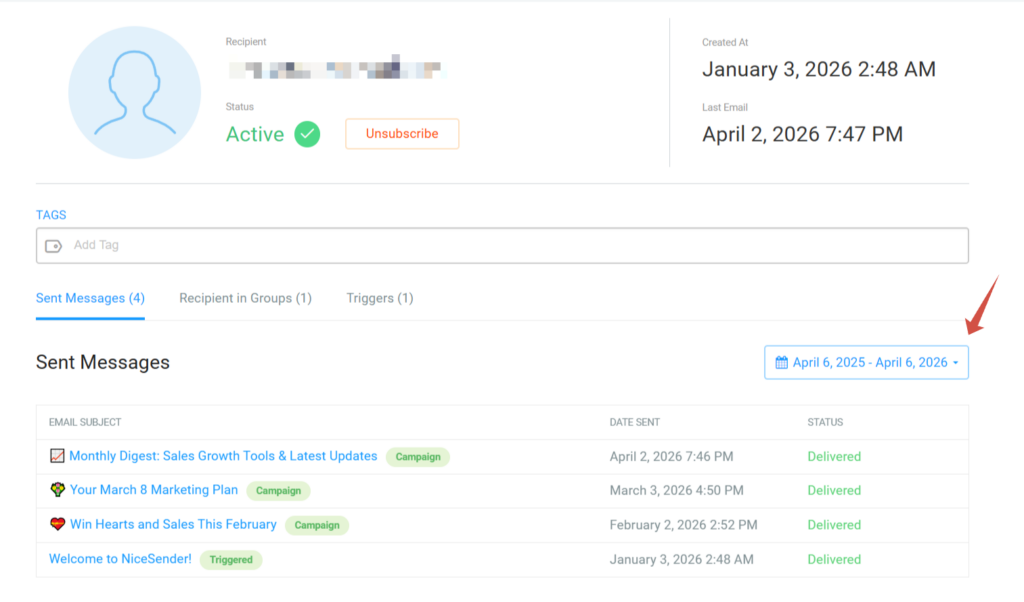Click the tag icon in the Add Tag field
The width and height of the screenshot is (1024, 602).
(53, 245)
